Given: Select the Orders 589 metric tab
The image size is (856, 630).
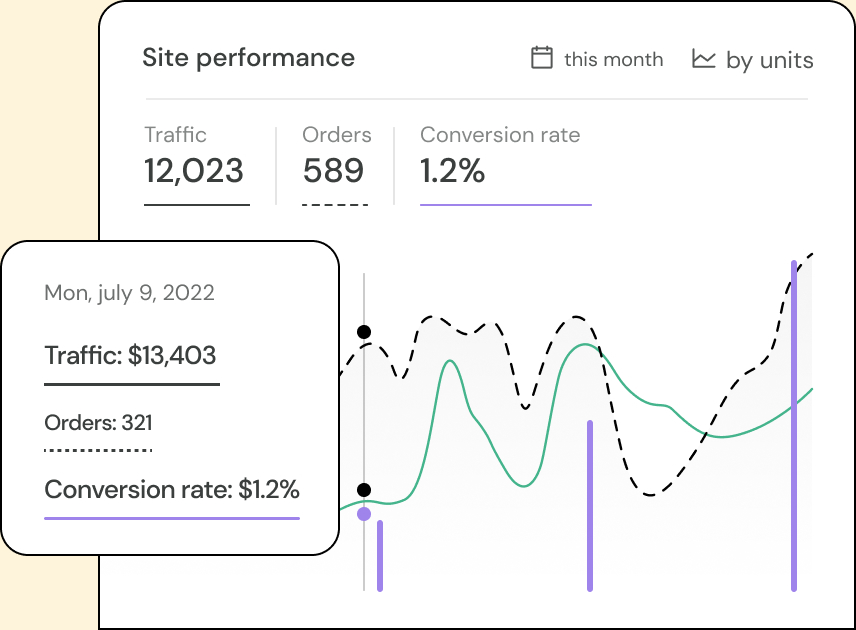Looking at the screenshot, I should [x=336, y=158].
